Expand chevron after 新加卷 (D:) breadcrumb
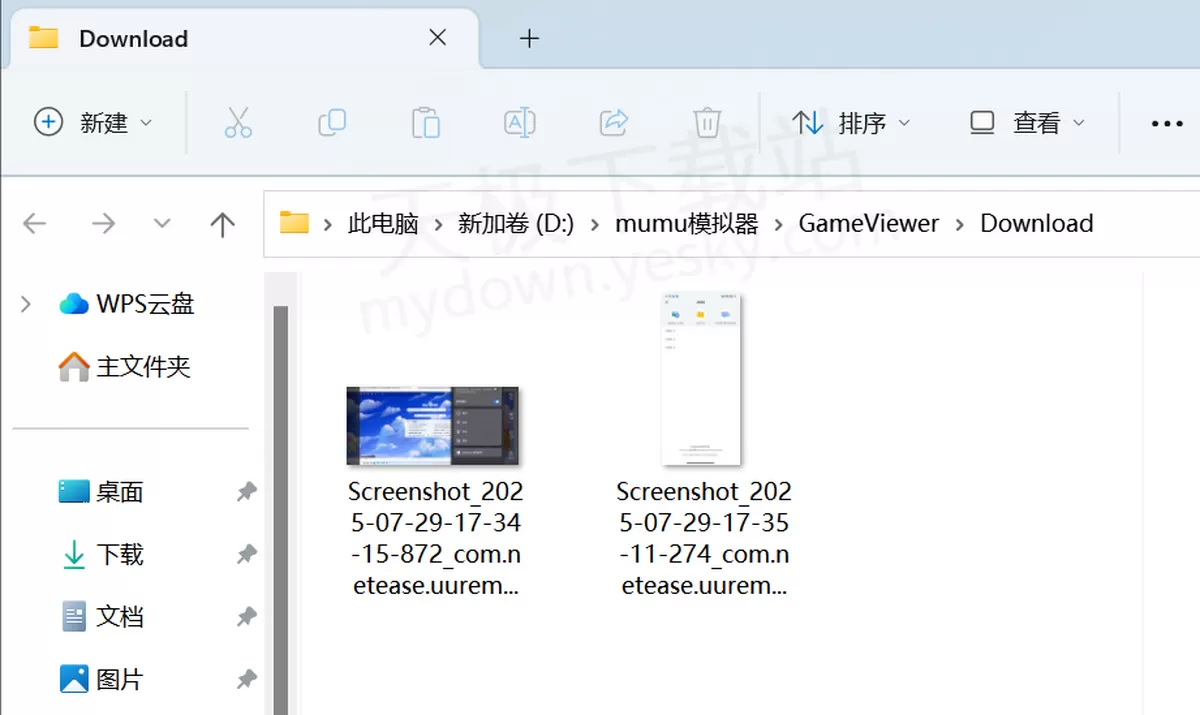Screen dimensions: 1200x715 tap(594, 224)
